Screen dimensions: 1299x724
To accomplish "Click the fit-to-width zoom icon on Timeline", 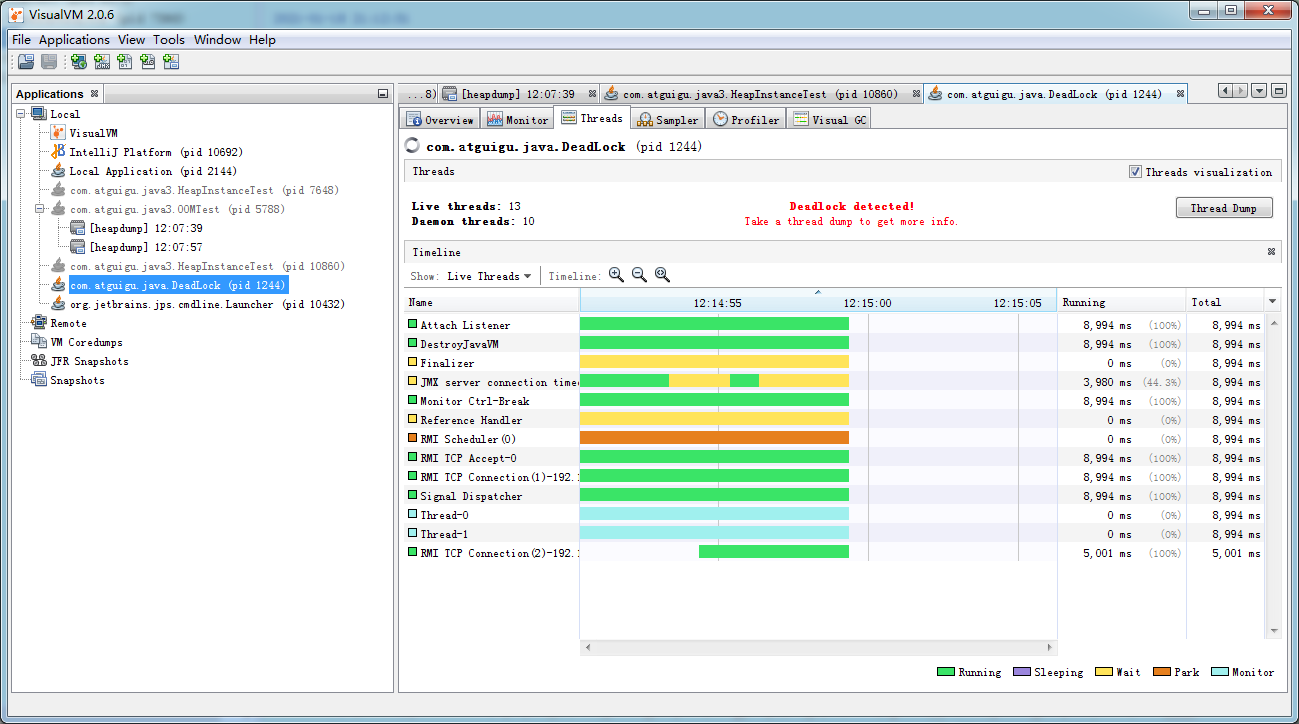I will tap(662, 275).
